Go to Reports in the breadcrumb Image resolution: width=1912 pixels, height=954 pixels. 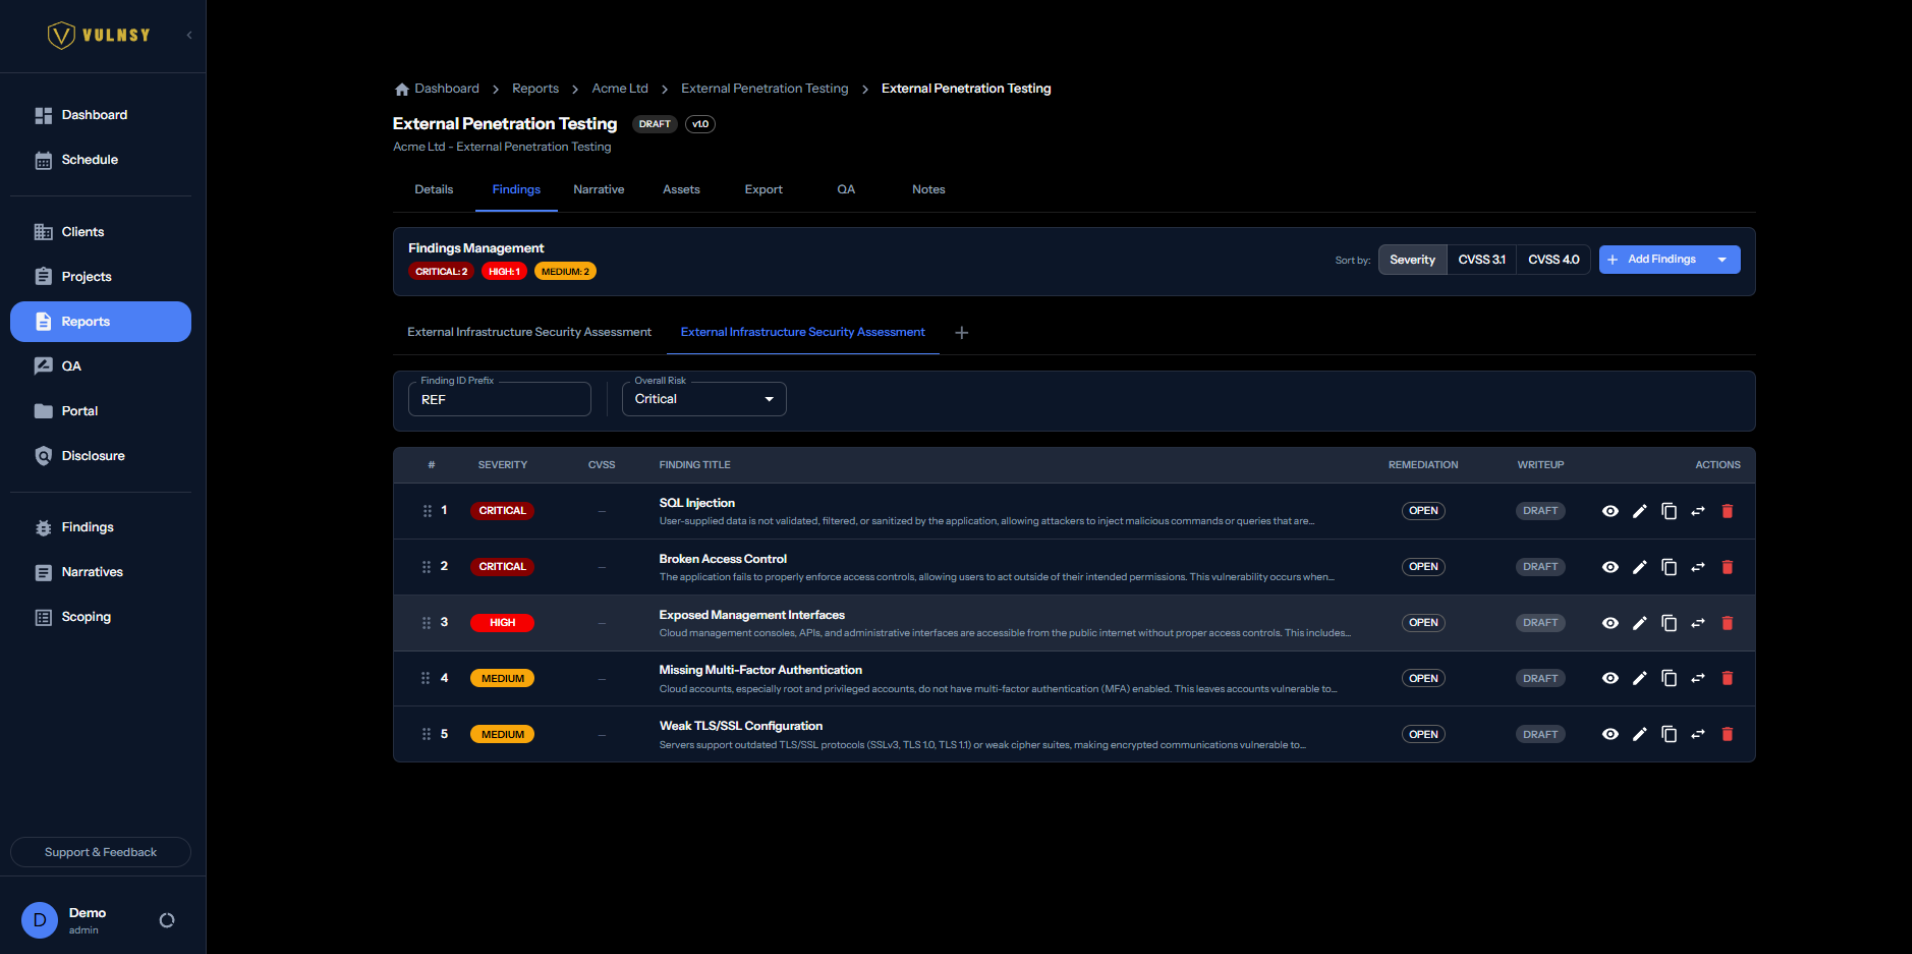click(x=535, y=89)
